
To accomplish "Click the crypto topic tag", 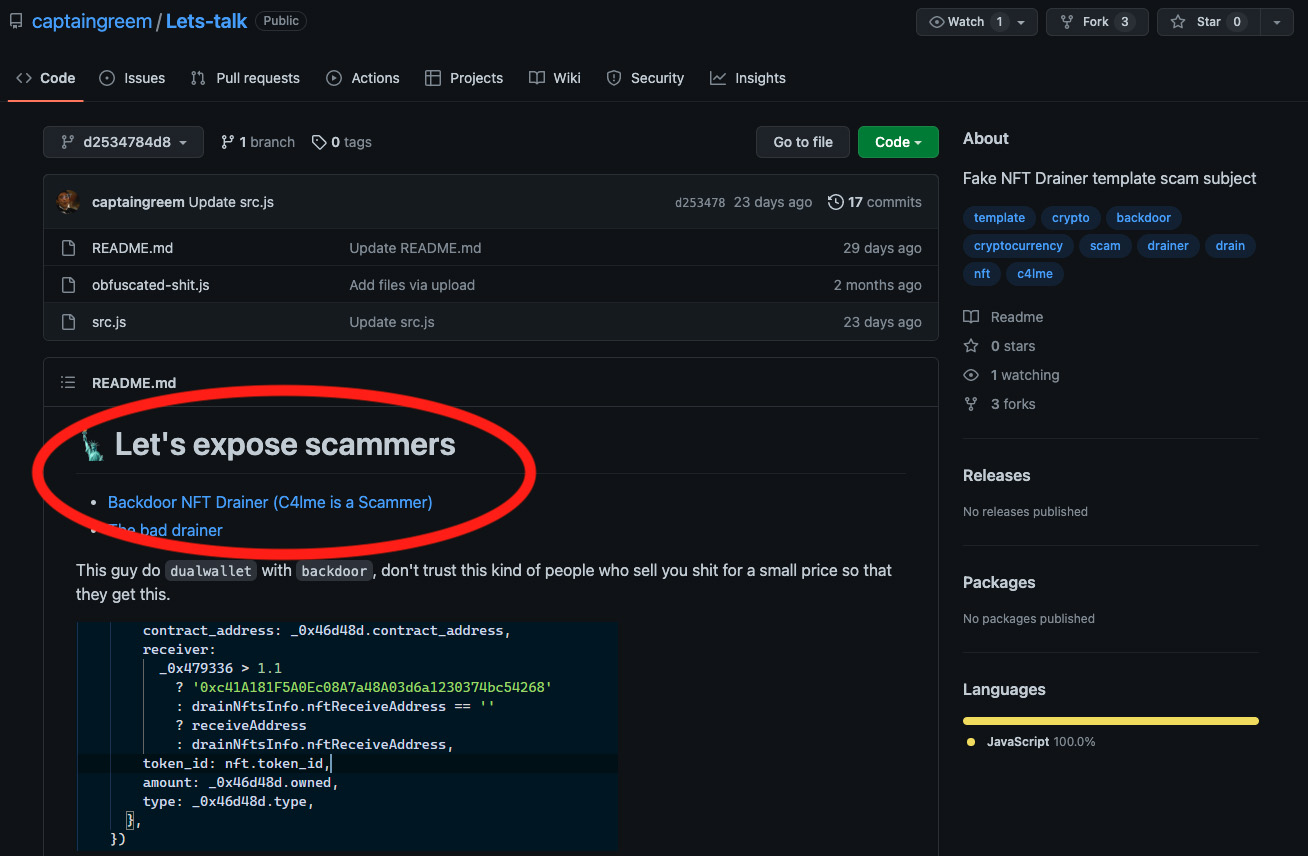I will 1071,217.
